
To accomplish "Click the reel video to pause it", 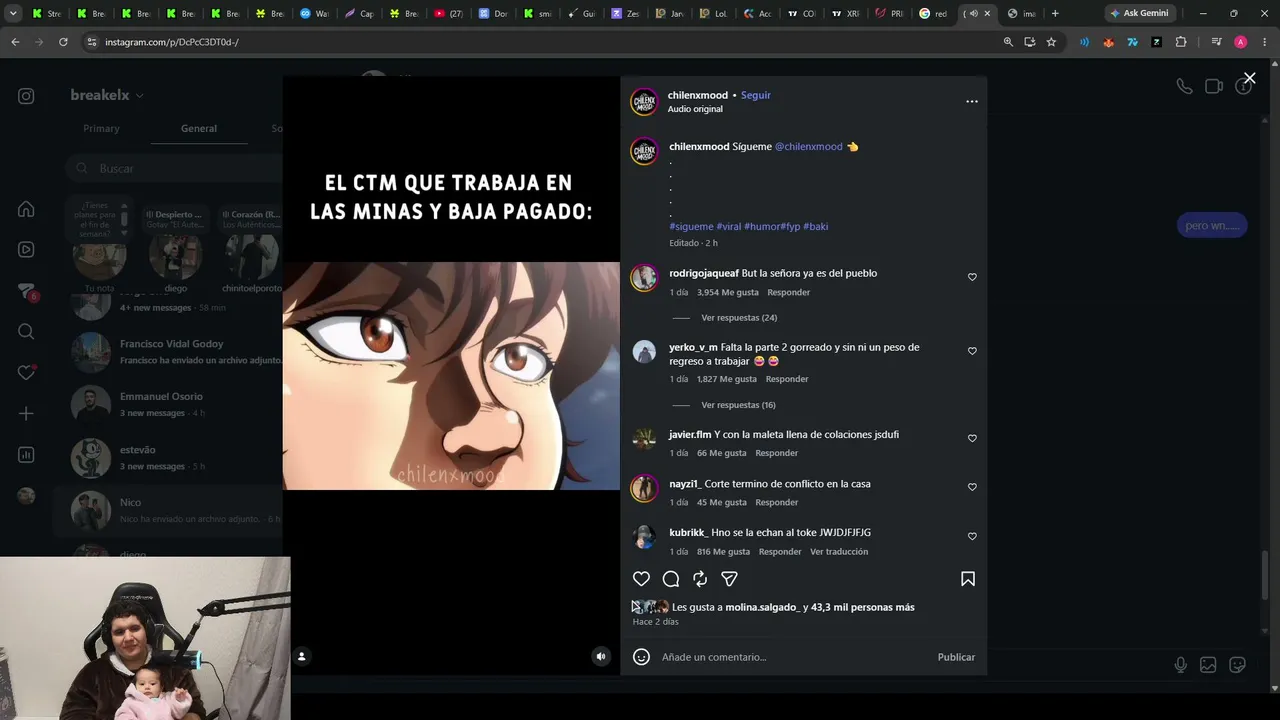I will [451, 376].
